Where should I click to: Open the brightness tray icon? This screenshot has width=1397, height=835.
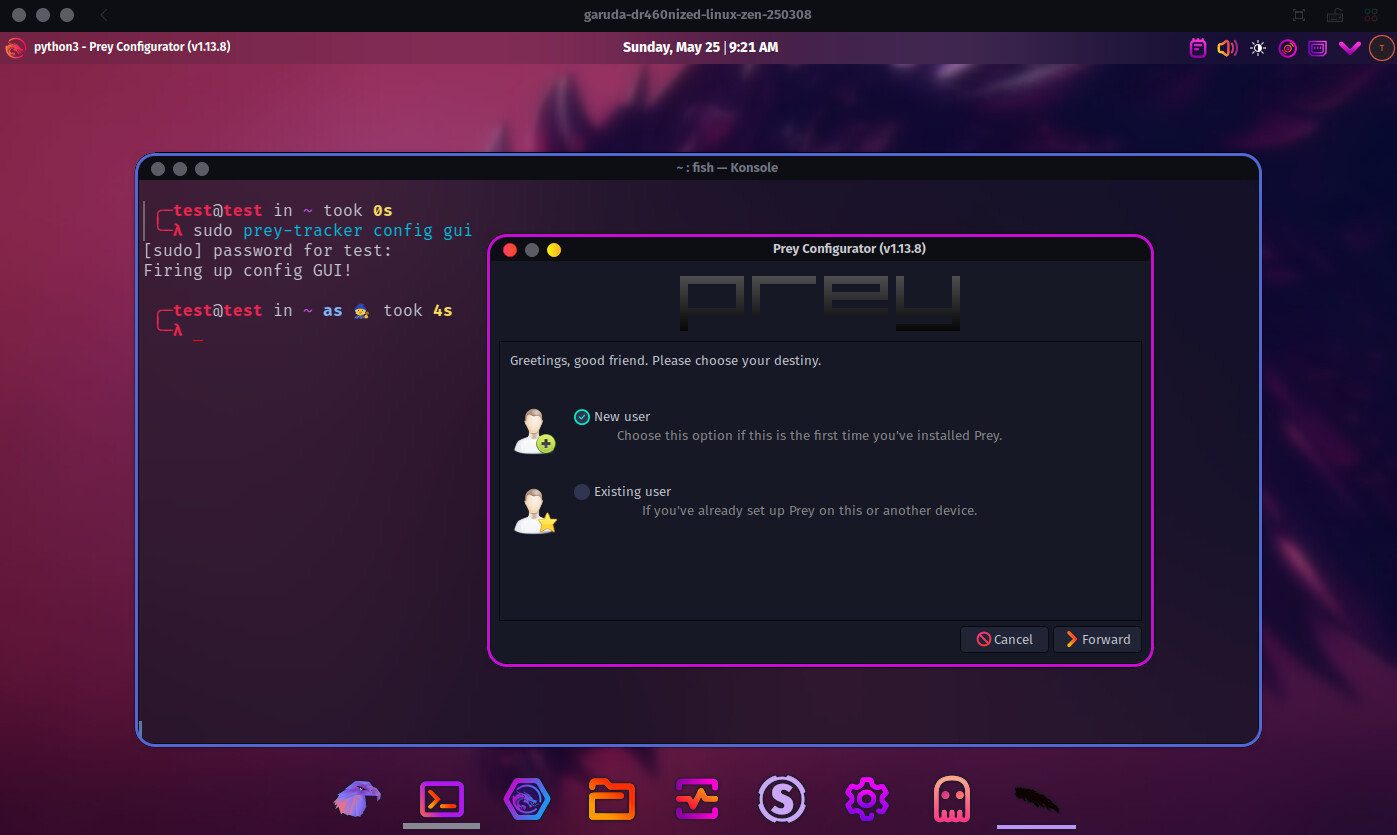(x=1258, y=47)
